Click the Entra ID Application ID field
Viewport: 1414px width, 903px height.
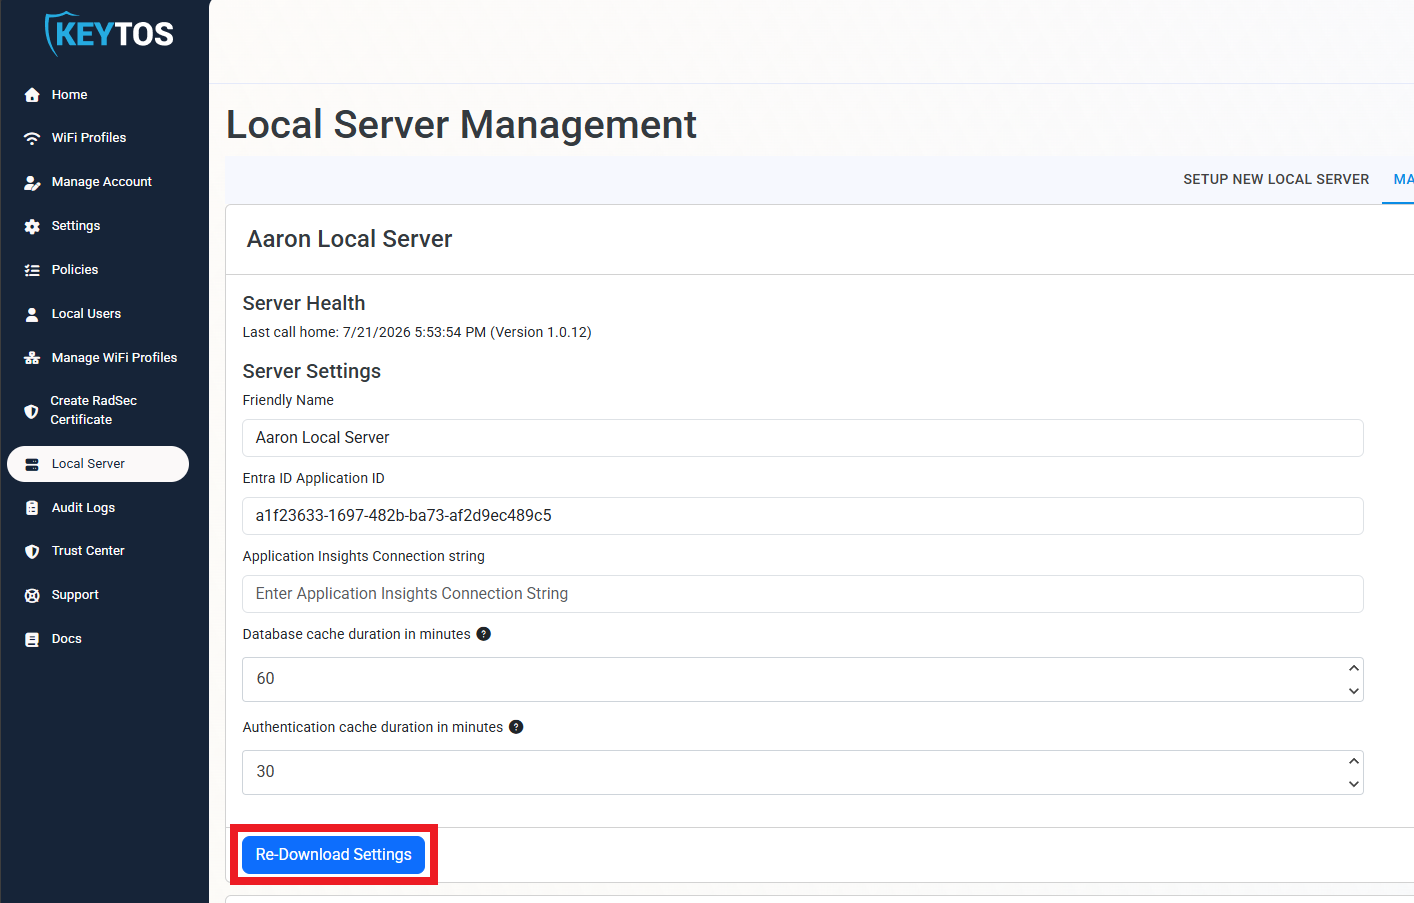tap(803, 516)
